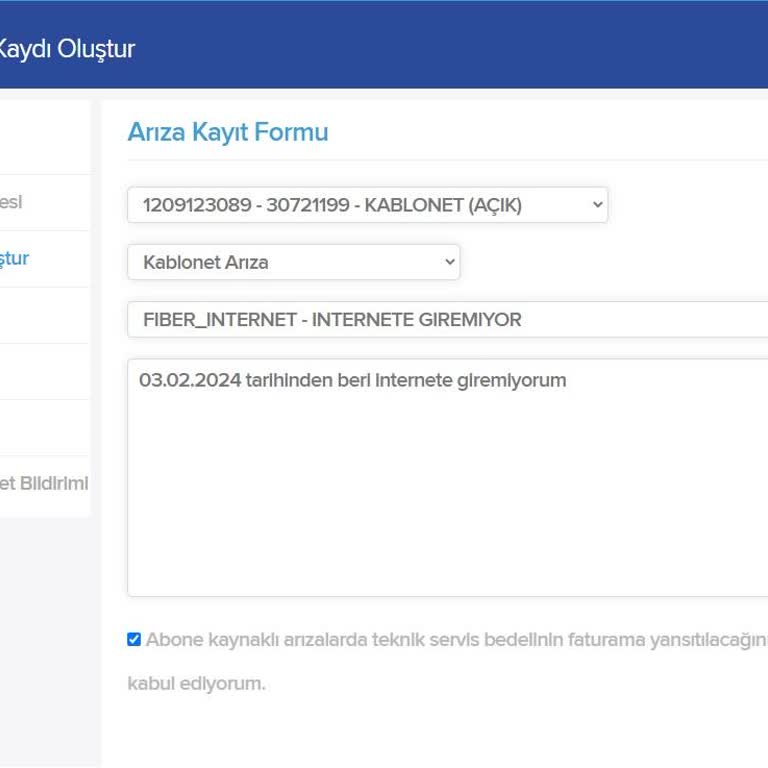Click the 'Kaydı Oluştur' page title in header
768x768 pixels.
(66, 48)
